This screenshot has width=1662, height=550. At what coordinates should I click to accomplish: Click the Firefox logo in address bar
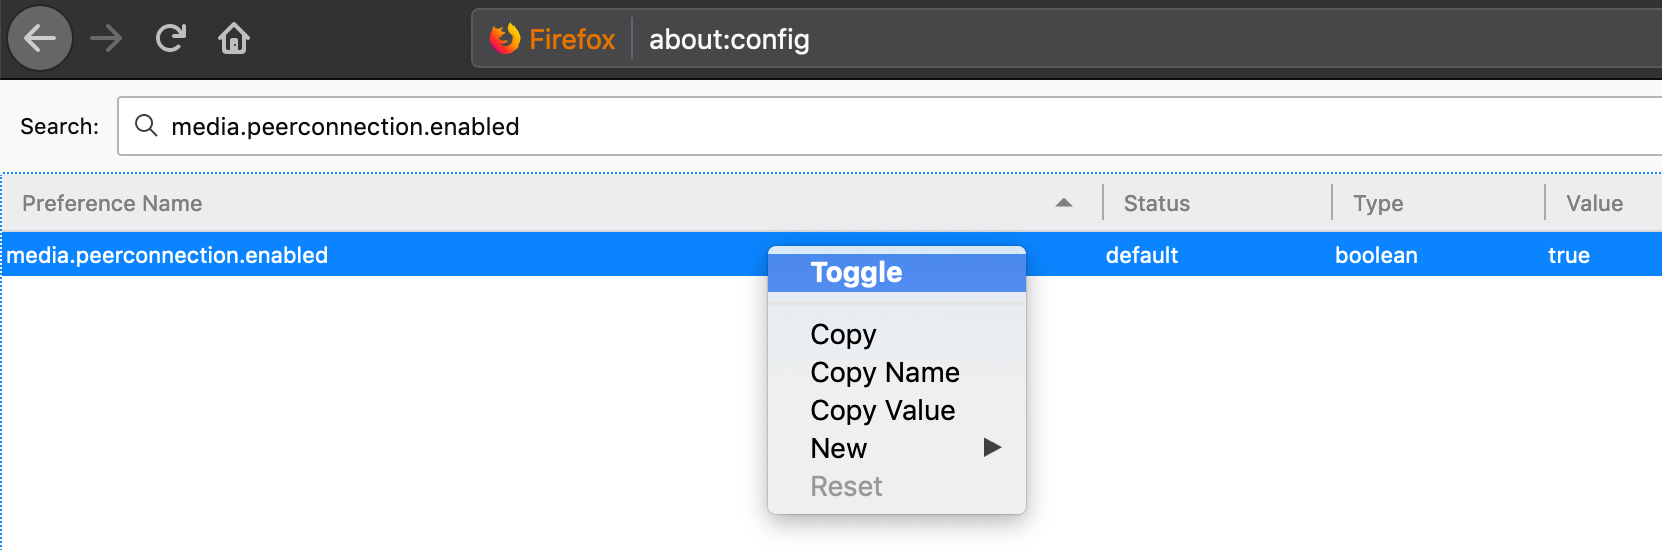coord(505,39)
